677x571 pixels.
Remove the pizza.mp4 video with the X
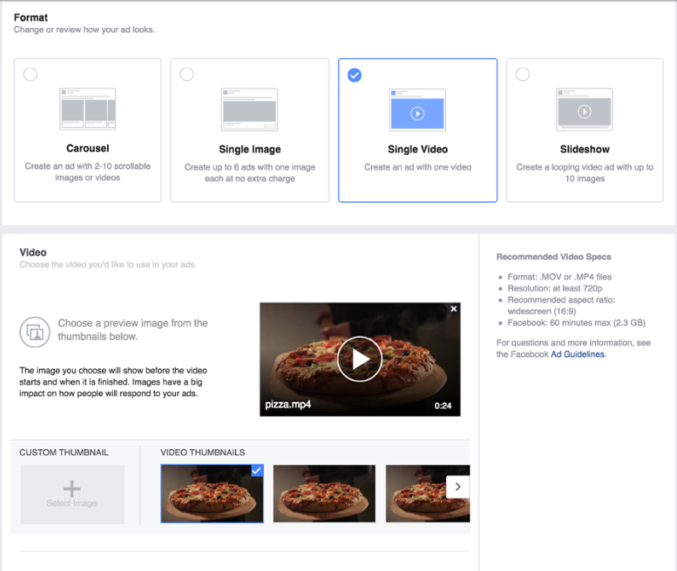tap(453, 309)
